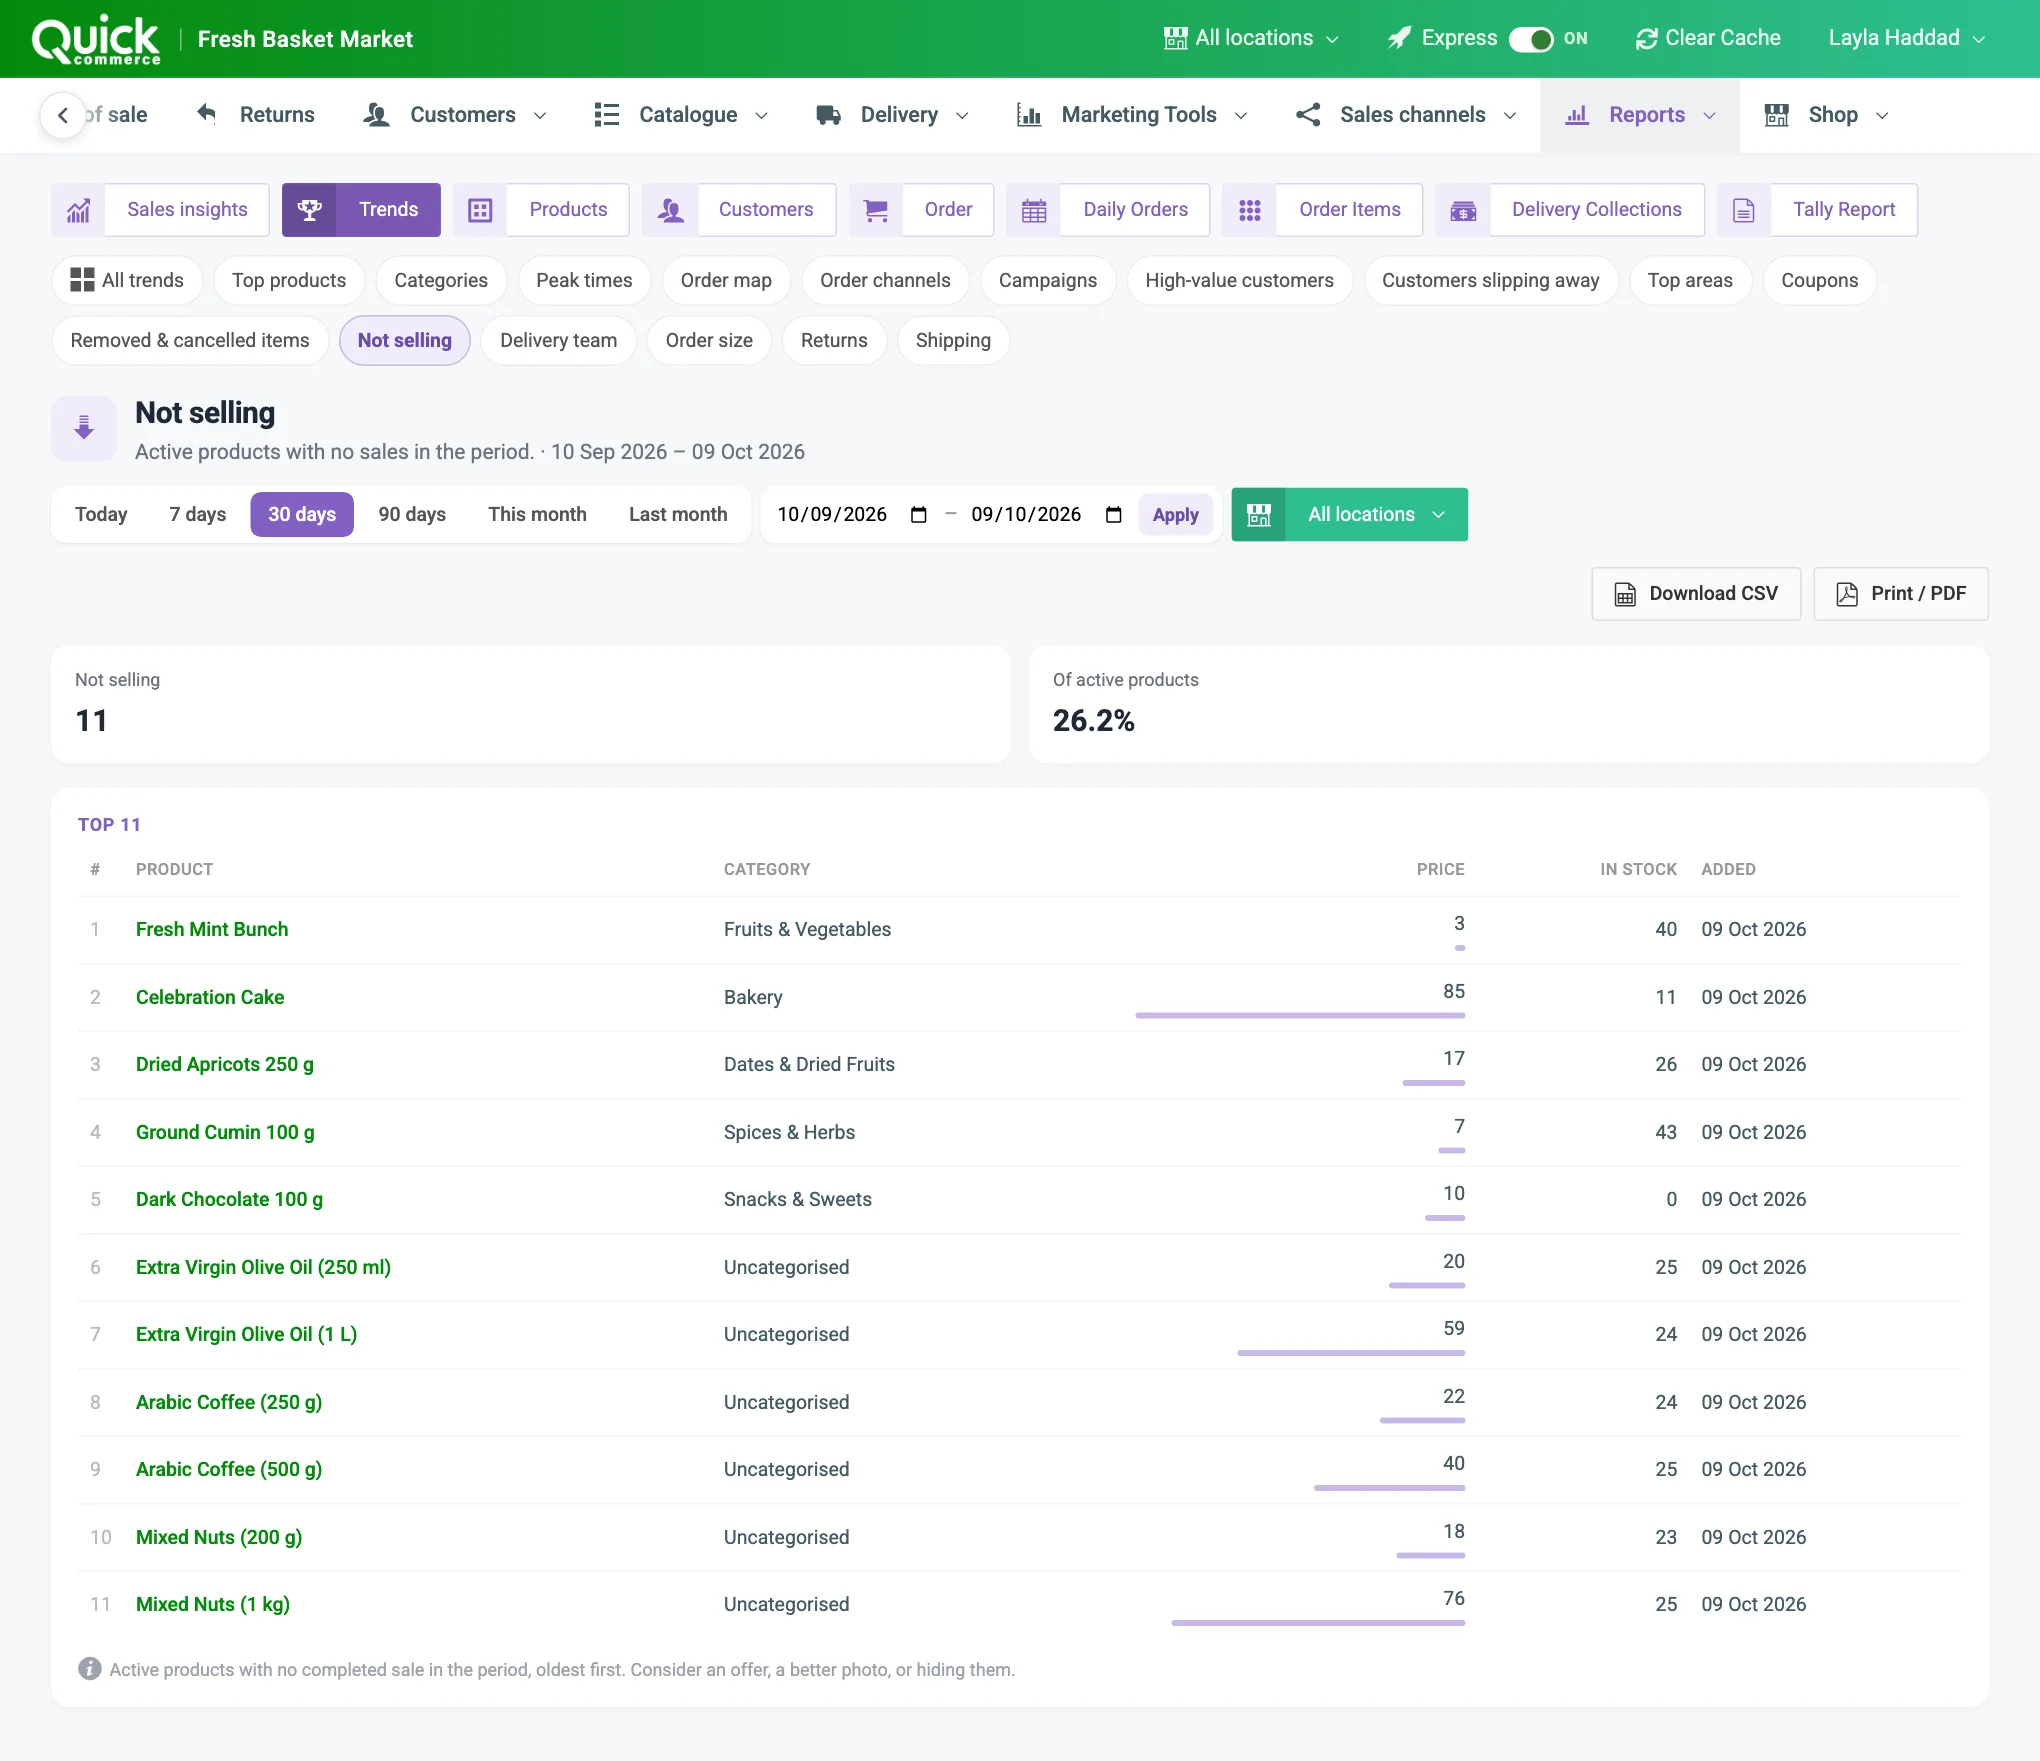Screen dimensions: 2040x1761
Task: Click the Print / PDF button
Action: coord(1901,594)
